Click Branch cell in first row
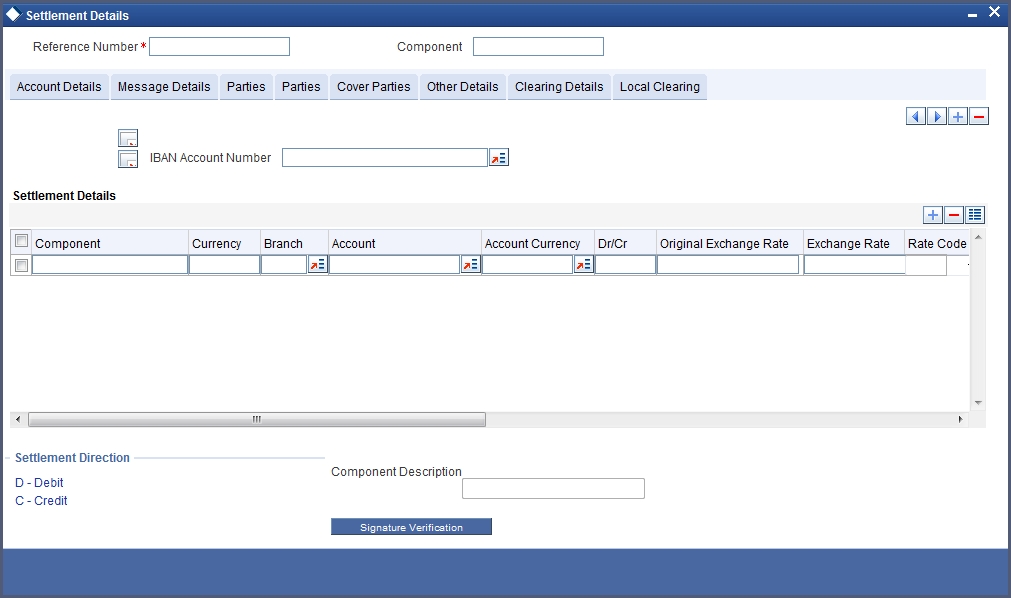This screenshot has height=598, width=1011. (284, 265)
